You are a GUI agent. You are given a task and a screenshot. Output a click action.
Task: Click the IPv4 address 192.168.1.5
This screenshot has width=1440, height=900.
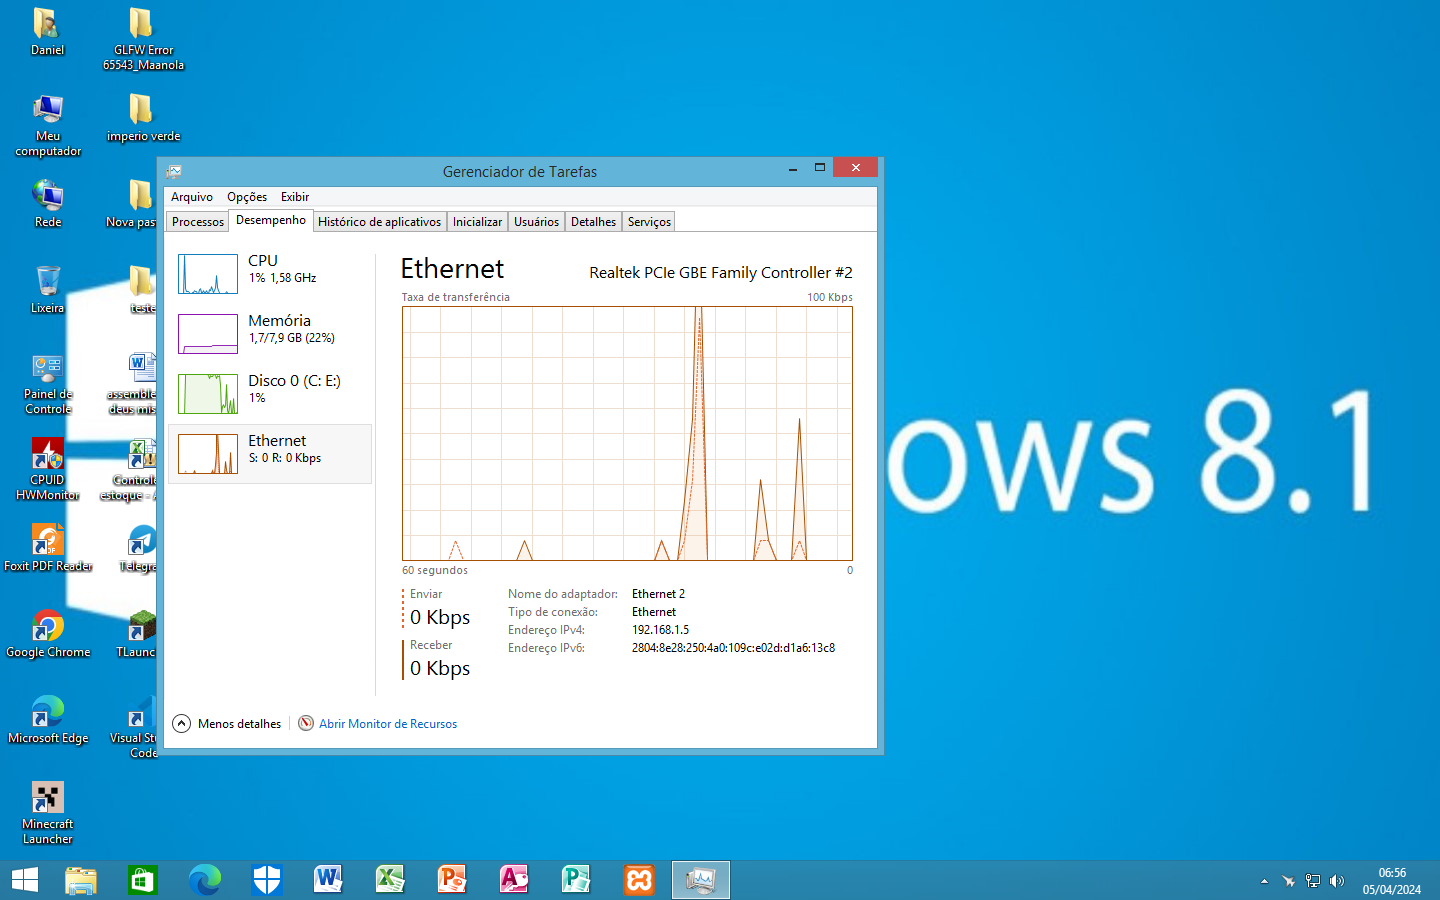click(660, 630)
